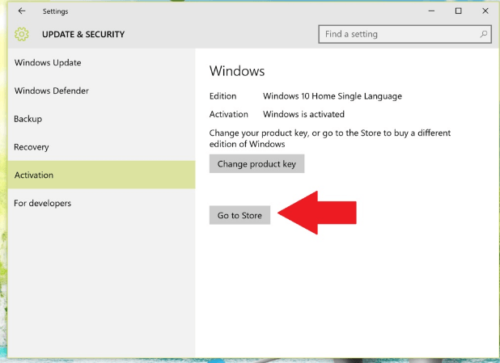
Task: Click Change product key button
Action: click(257, 164)
